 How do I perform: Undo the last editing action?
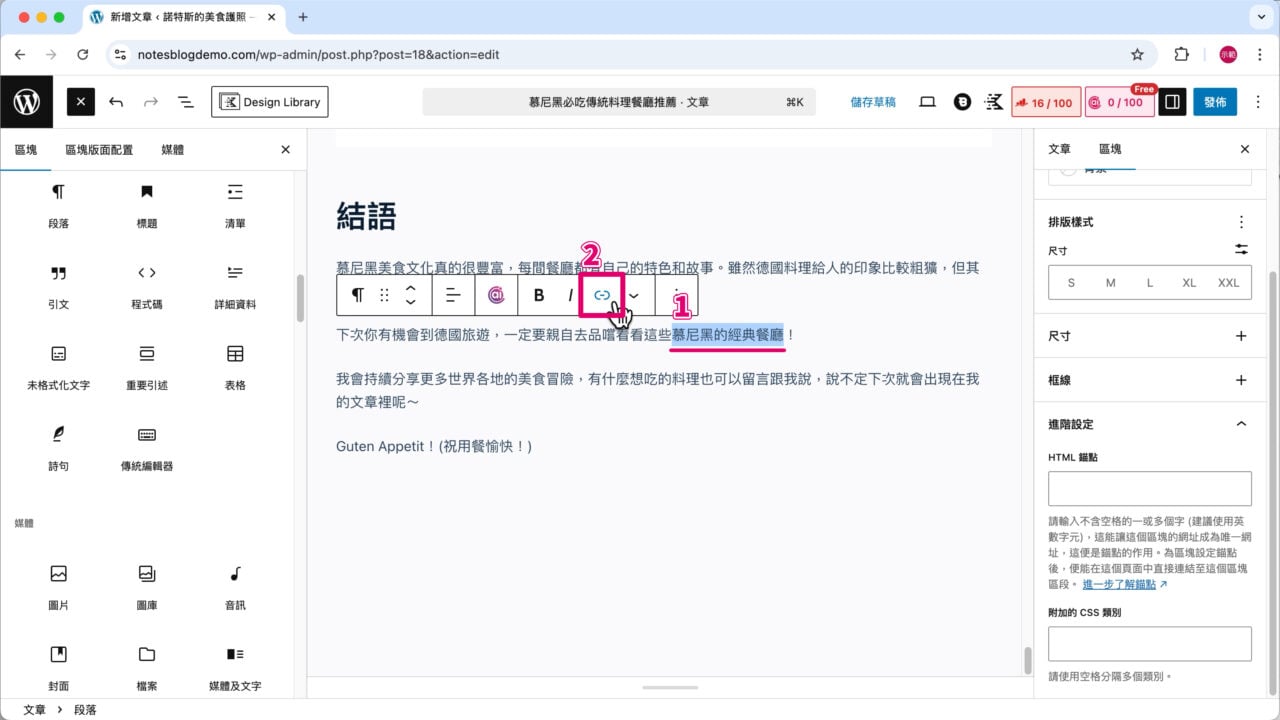114,101
